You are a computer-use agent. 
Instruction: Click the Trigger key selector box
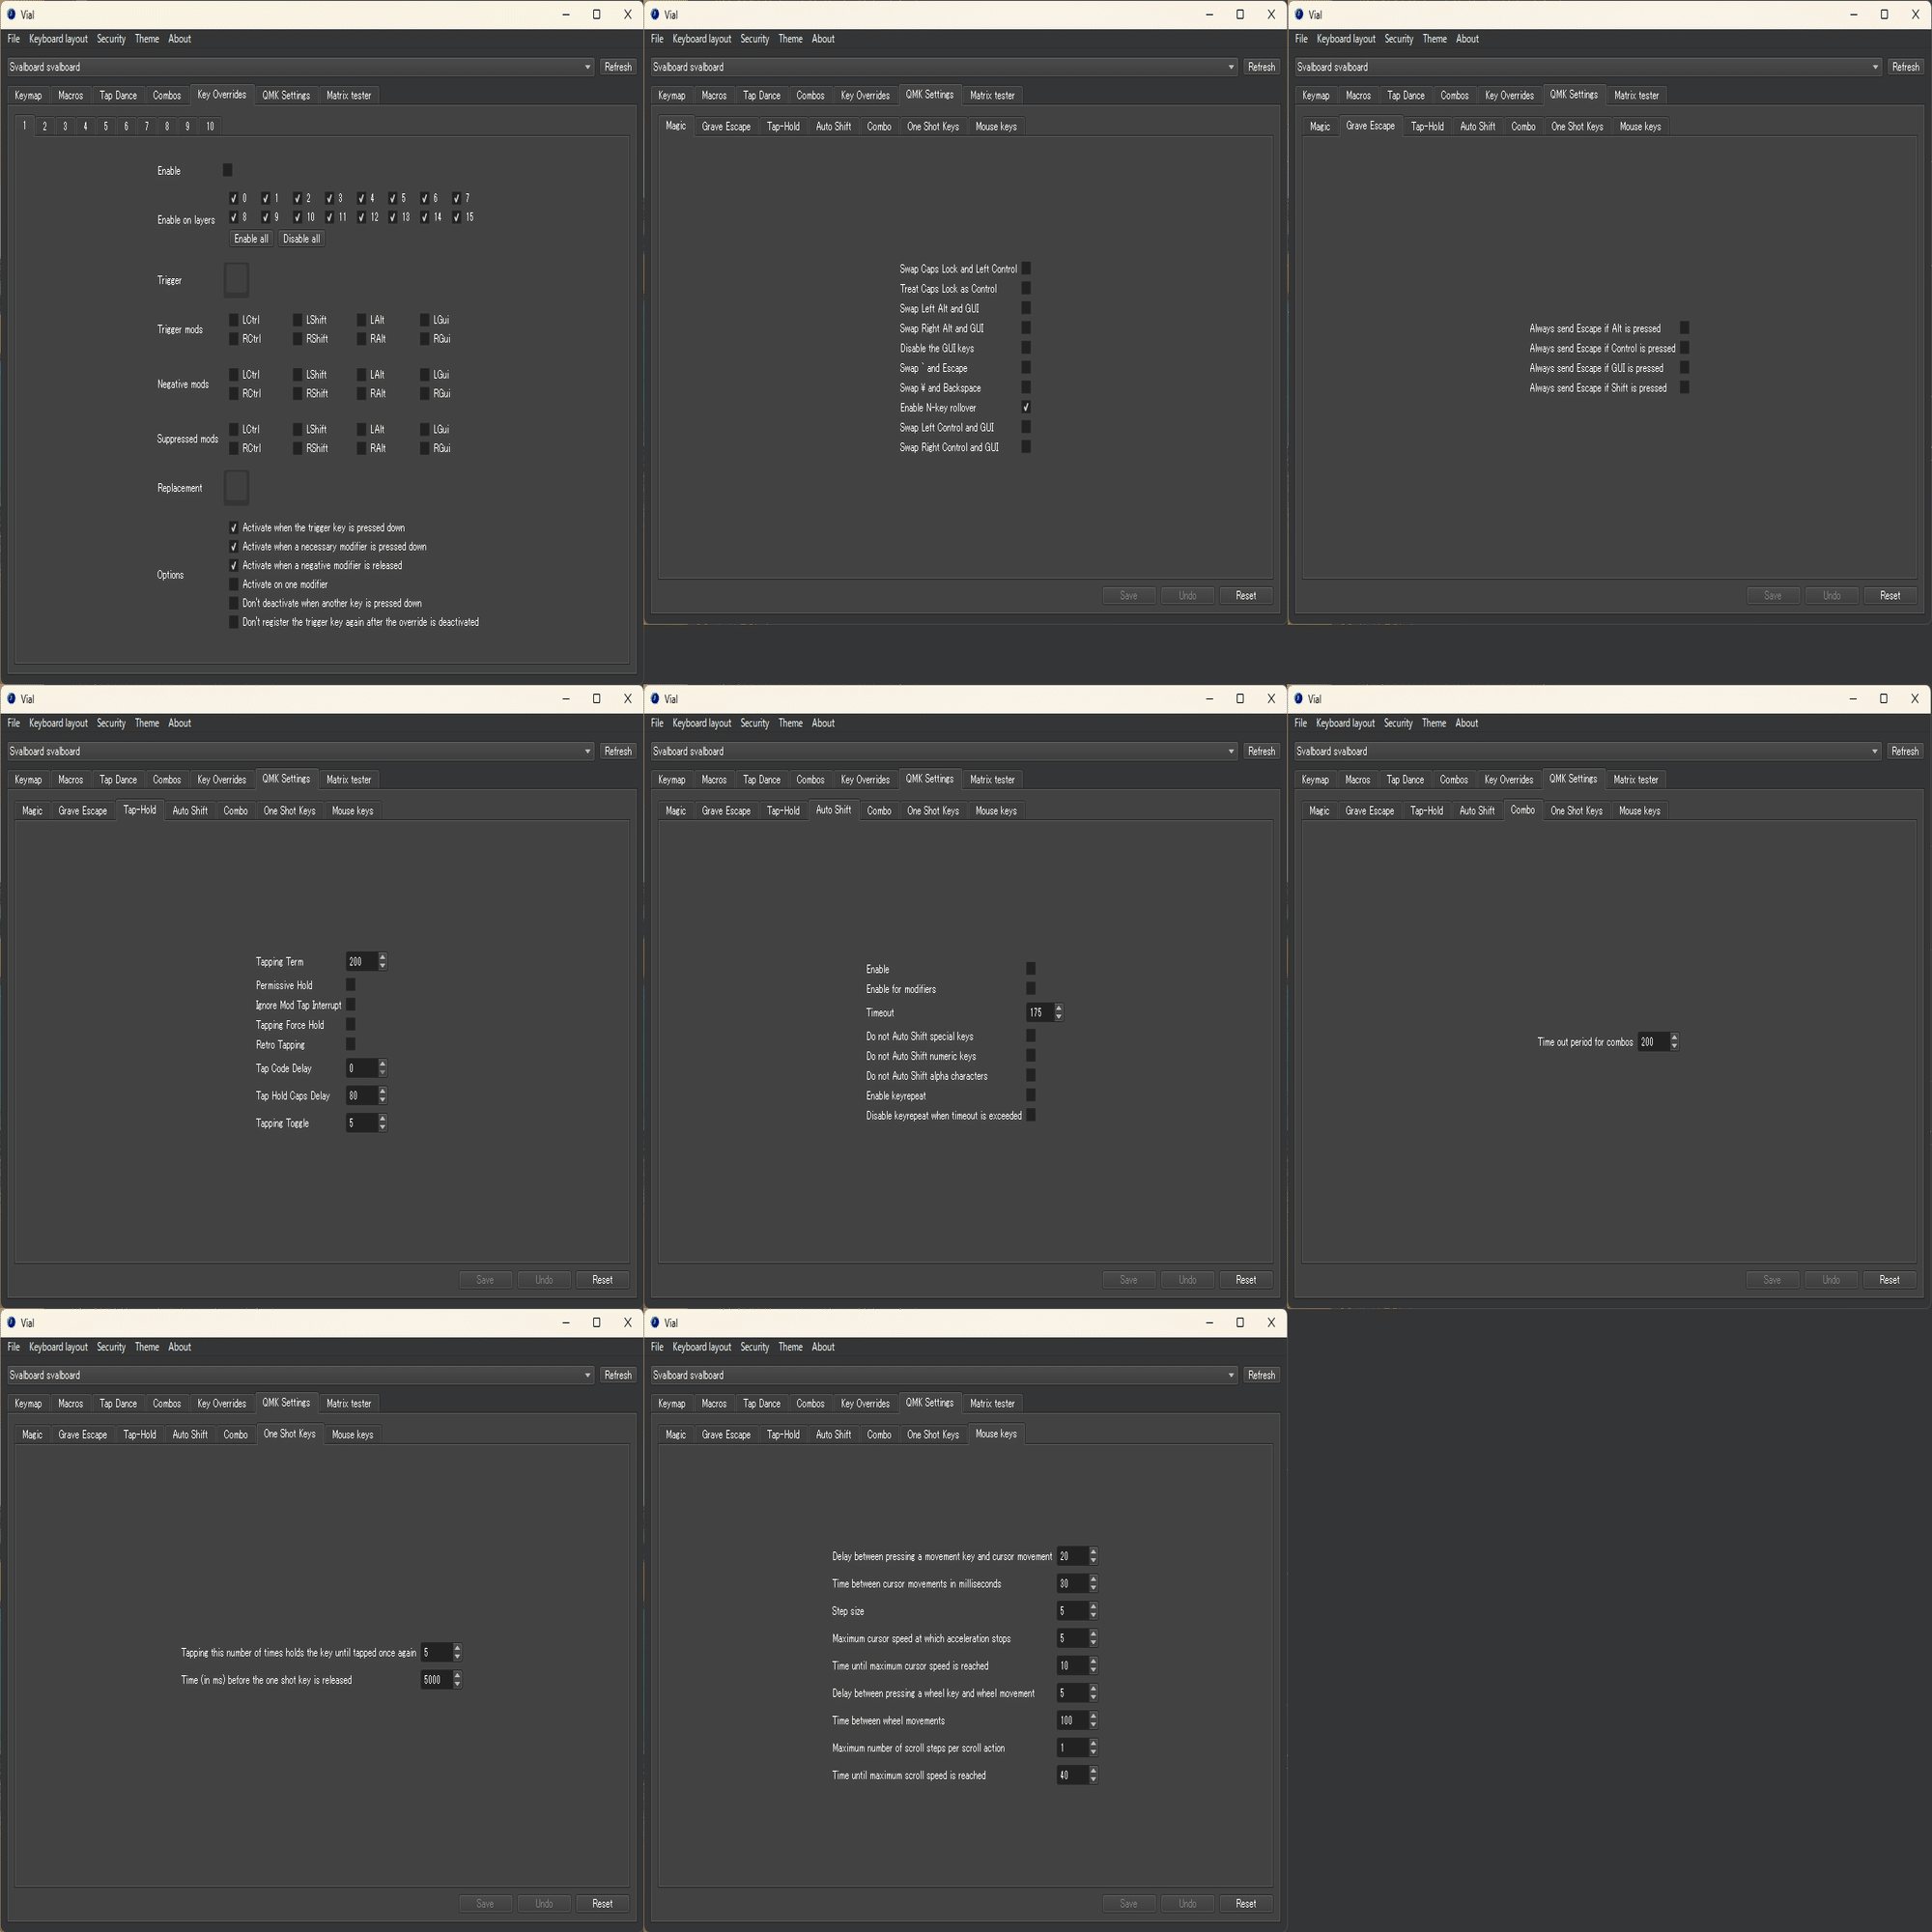pyautogui.click(x=236, y=280)
